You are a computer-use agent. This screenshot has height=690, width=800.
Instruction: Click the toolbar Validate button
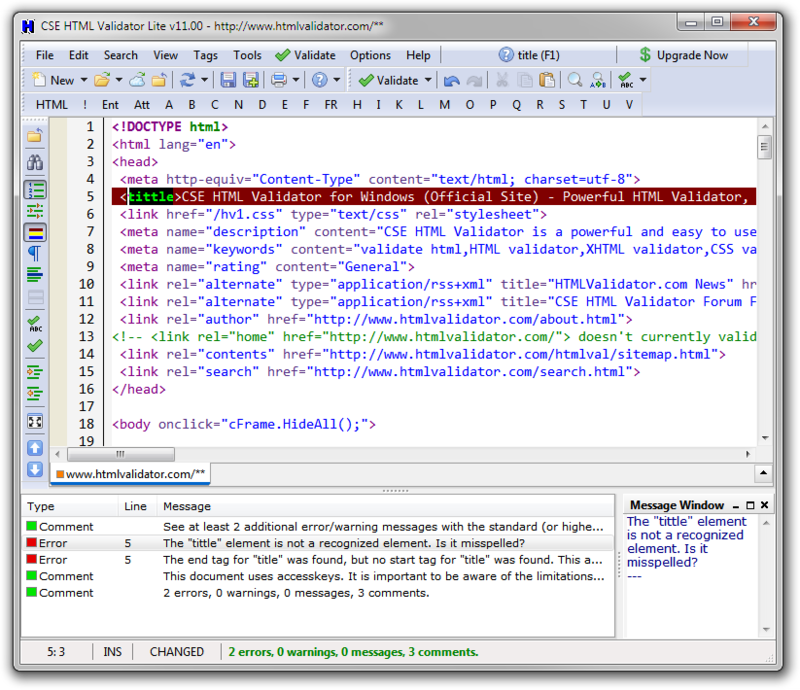point(388,80)
